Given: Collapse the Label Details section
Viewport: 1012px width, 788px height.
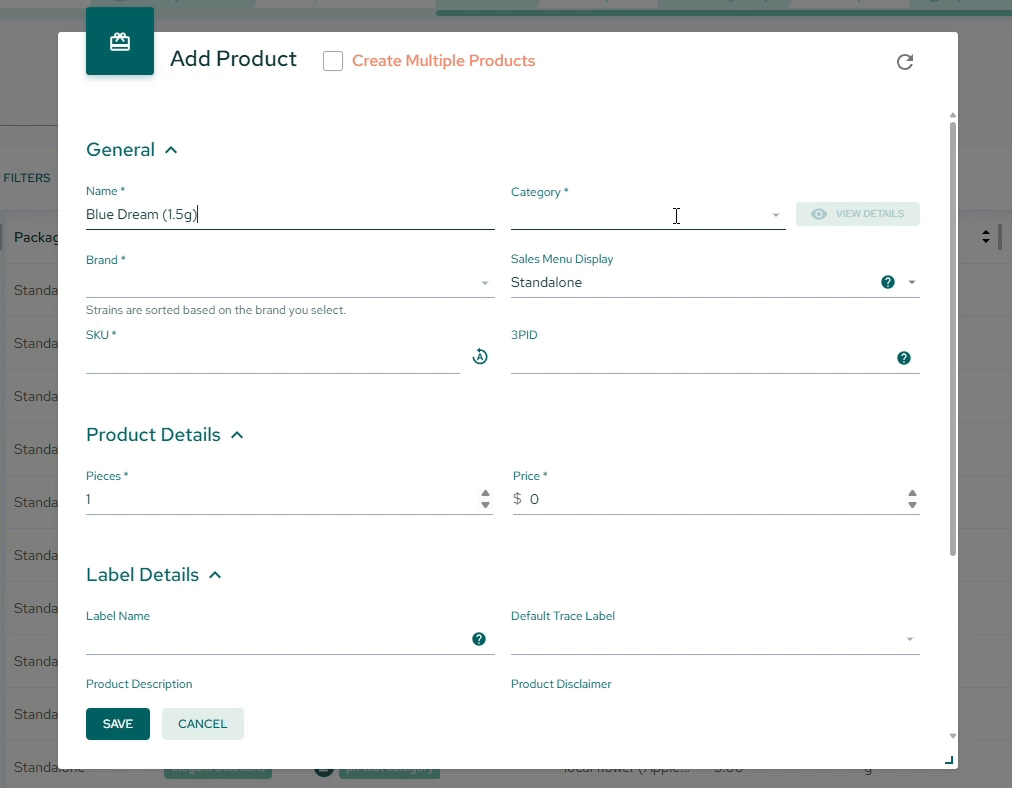Looking at the screenshot, I should 215,575.
